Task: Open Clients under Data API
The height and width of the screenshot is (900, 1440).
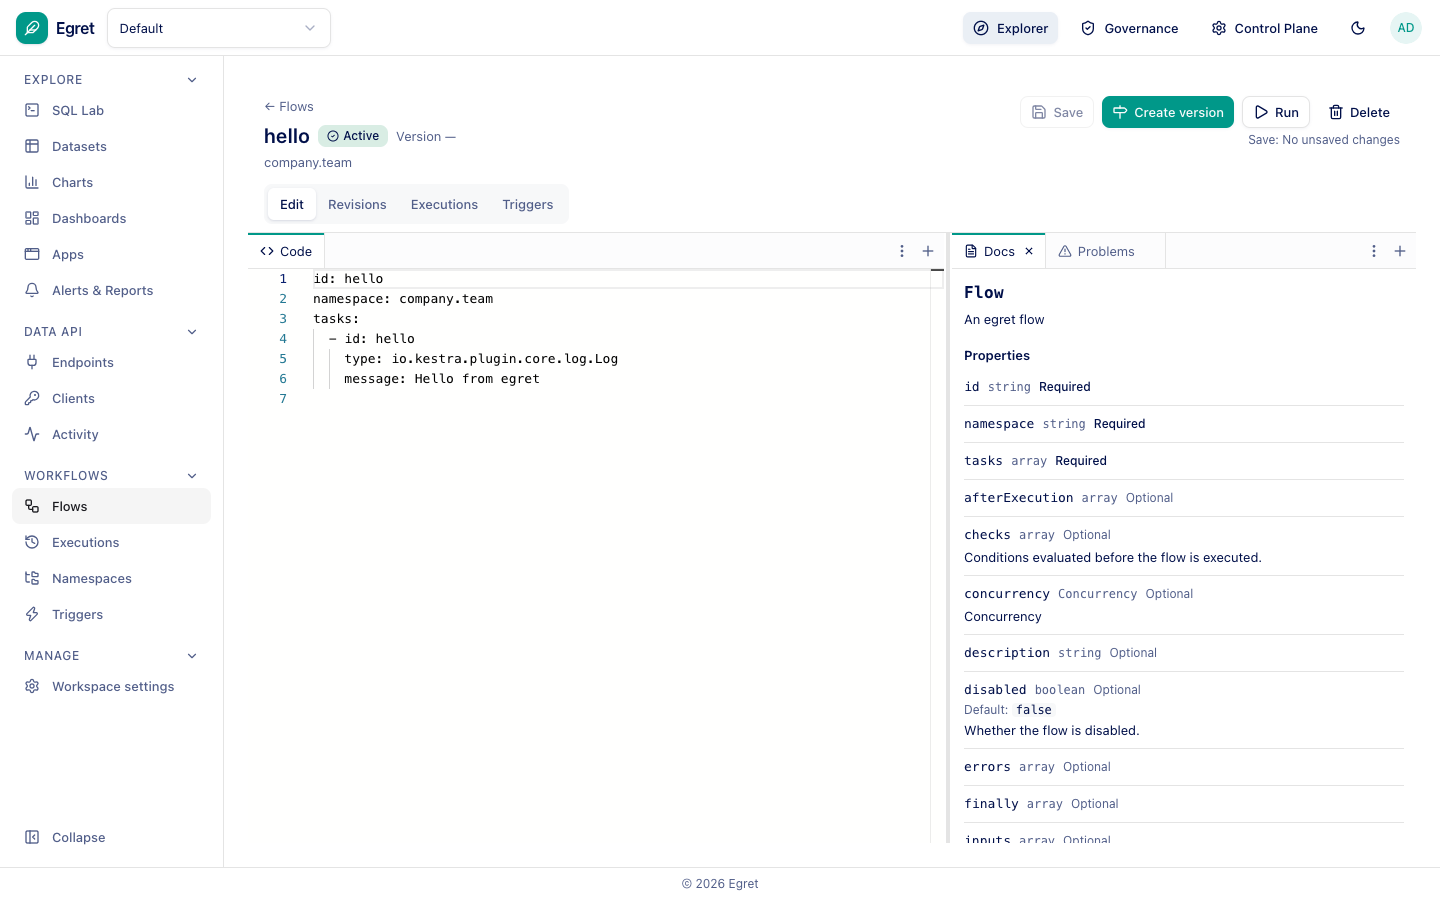Action: (111, 398)
